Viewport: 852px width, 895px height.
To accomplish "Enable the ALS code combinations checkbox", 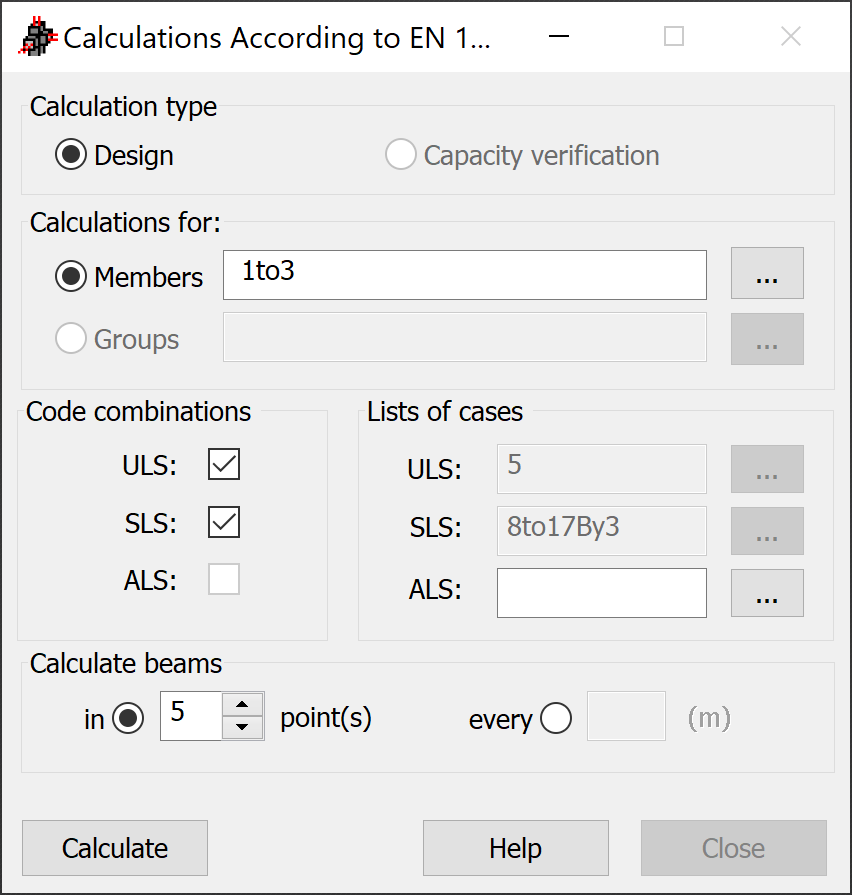I will tap(224, 579).
